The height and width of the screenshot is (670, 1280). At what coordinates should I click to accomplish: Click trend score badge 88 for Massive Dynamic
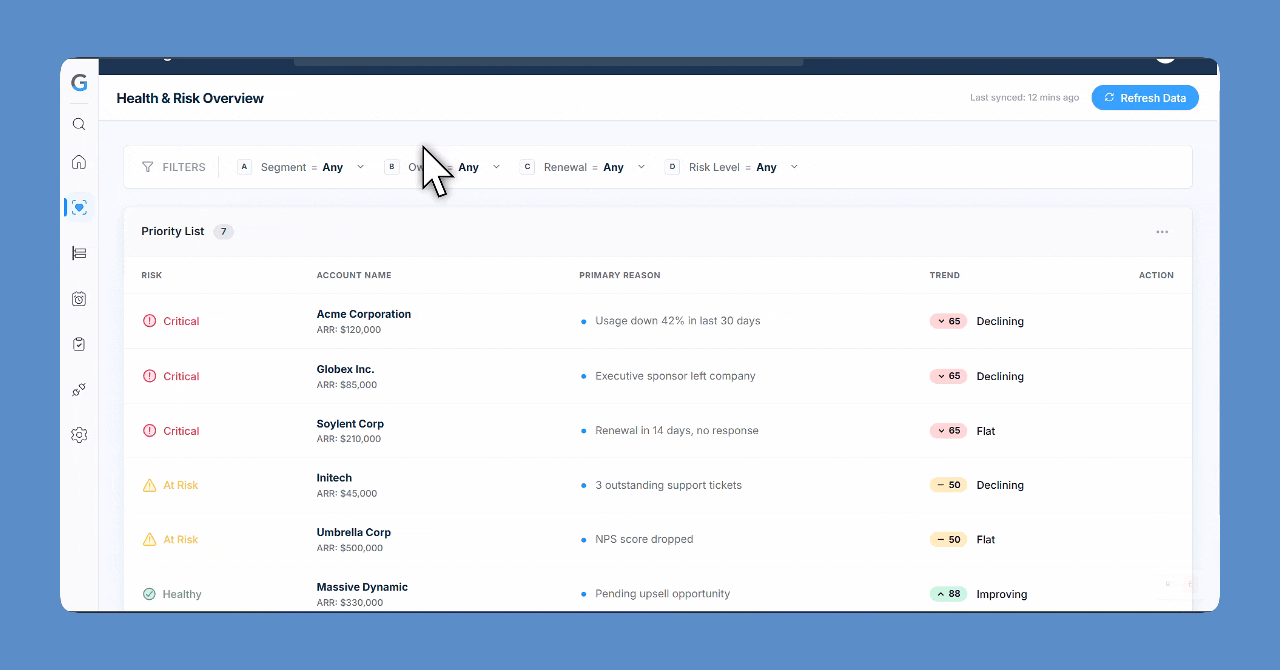[948, 594]
